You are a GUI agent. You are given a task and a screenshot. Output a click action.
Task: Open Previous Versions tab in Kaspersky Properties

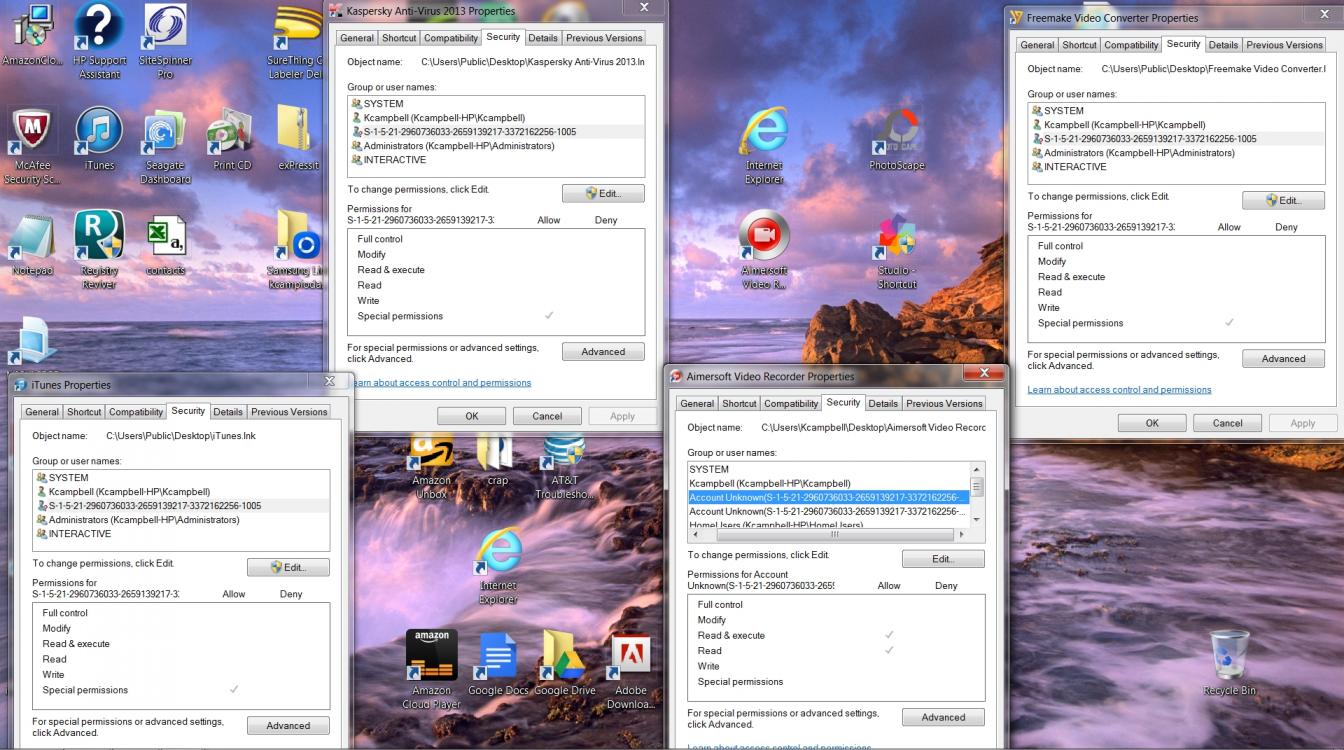pos(604,38)
